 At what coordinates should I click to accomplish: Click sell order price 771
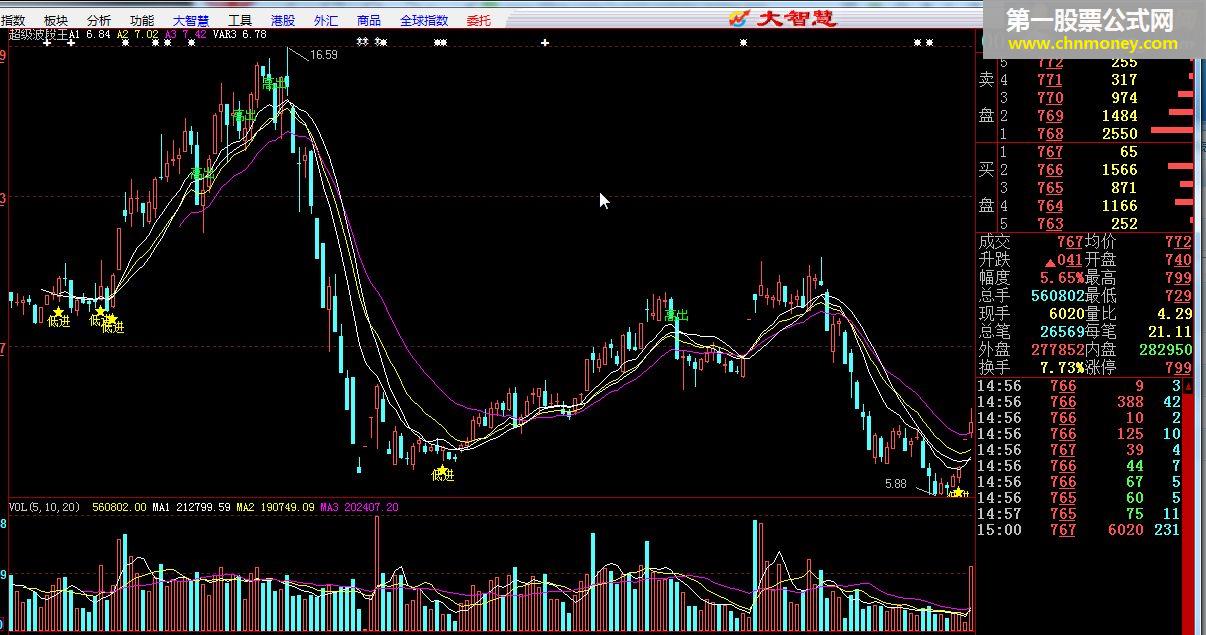(x=1050, y=80)
